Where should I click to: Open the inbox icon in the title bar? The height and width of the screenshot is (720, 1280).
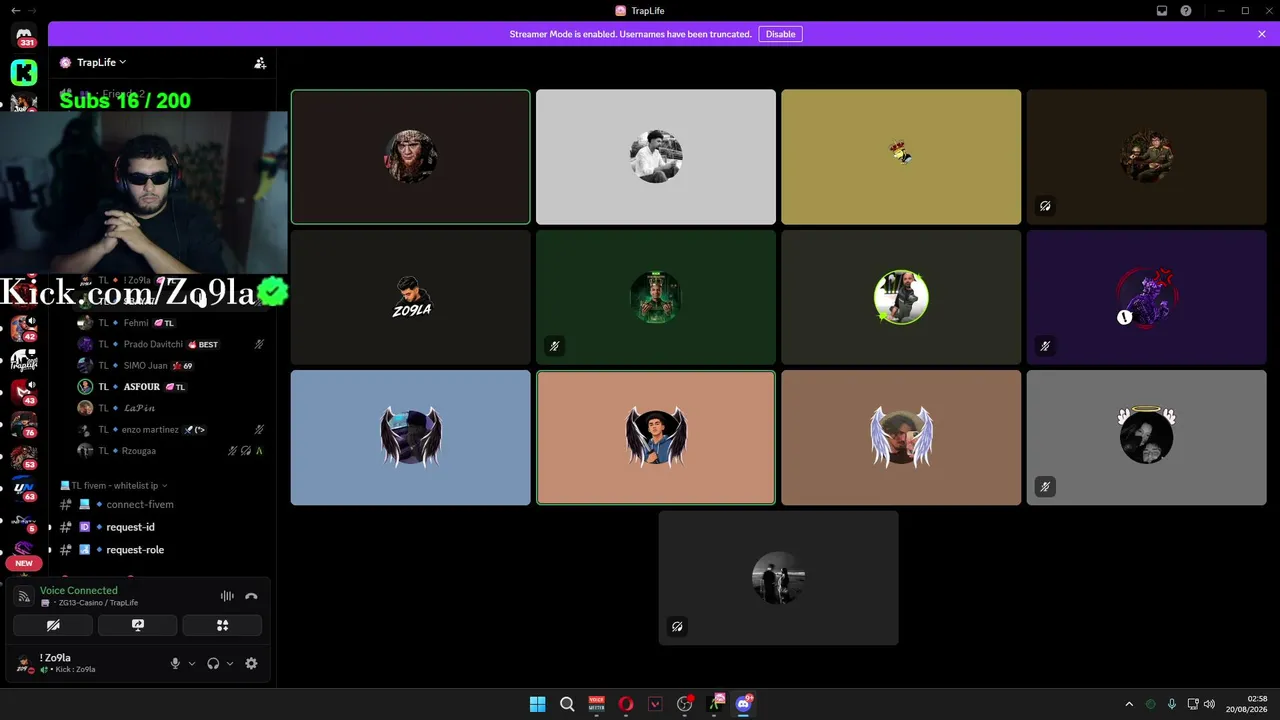[1162, 11]
